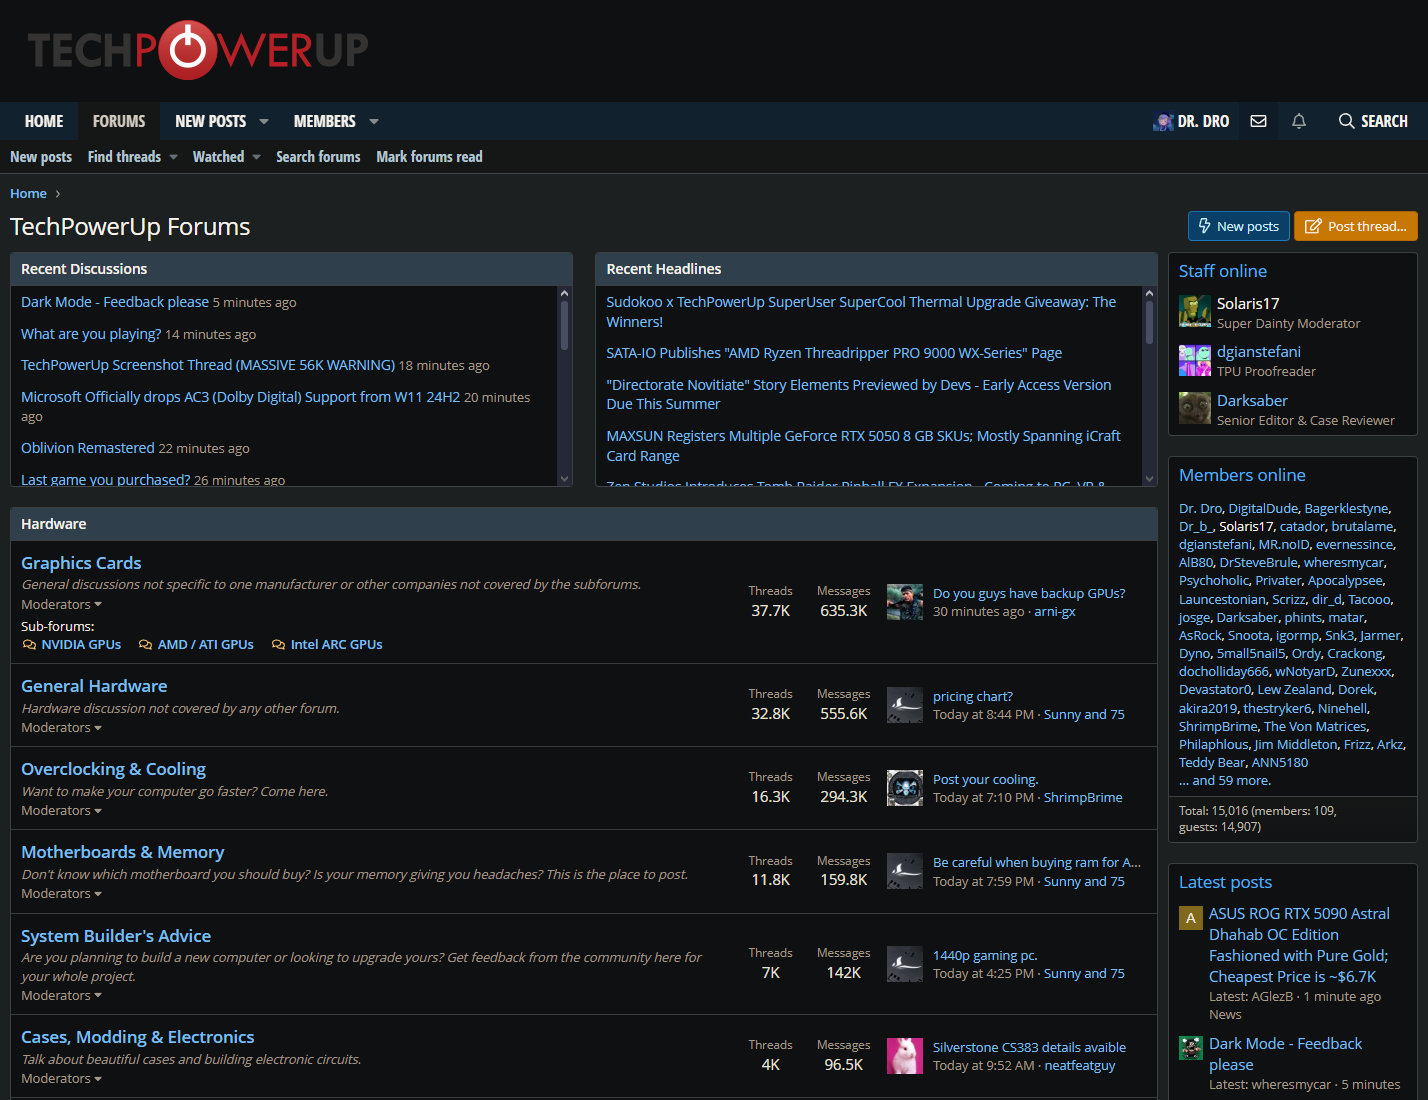The height and width of the screenshot is (1100, 1428).
Task: Click Mark forums read
Action: [x=429, y=157]
